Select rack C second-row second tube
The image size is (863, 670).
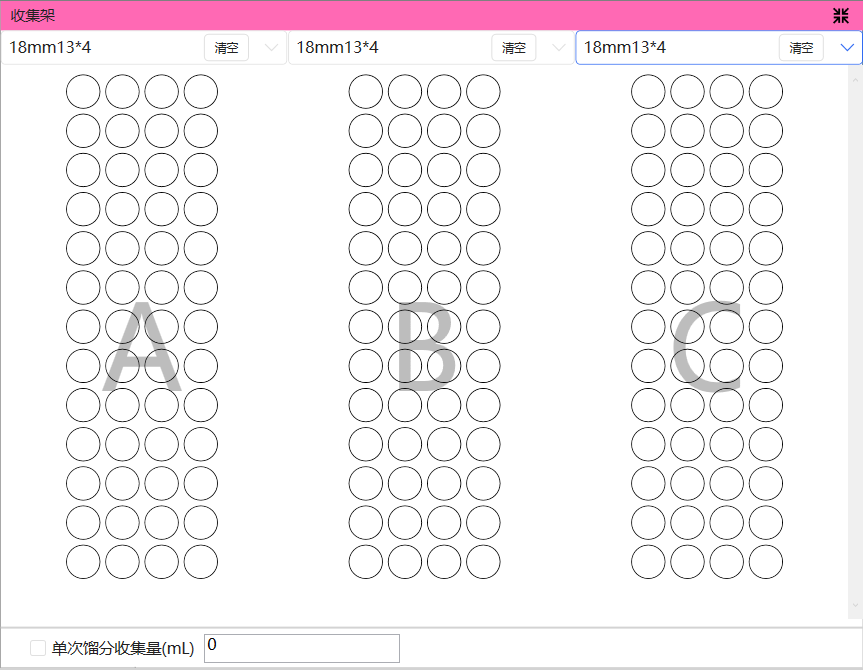(687, 130)
